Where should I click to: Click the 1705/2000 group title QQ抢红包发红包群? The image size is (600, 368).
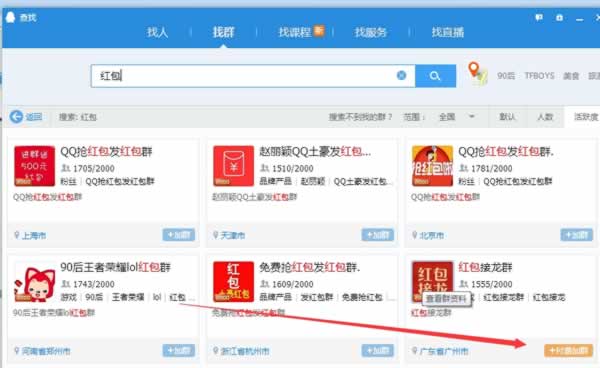(x=106, y=152)
